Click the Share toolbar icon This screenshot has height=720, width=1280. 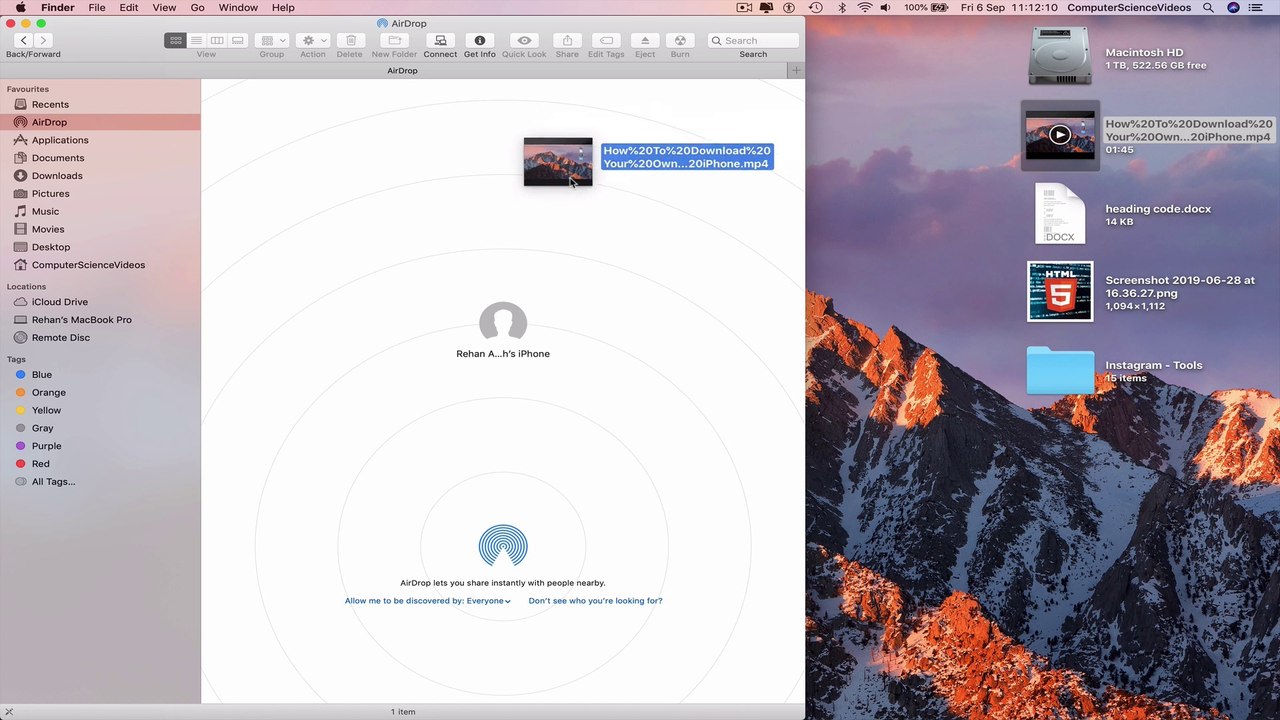tap(567, 40)
